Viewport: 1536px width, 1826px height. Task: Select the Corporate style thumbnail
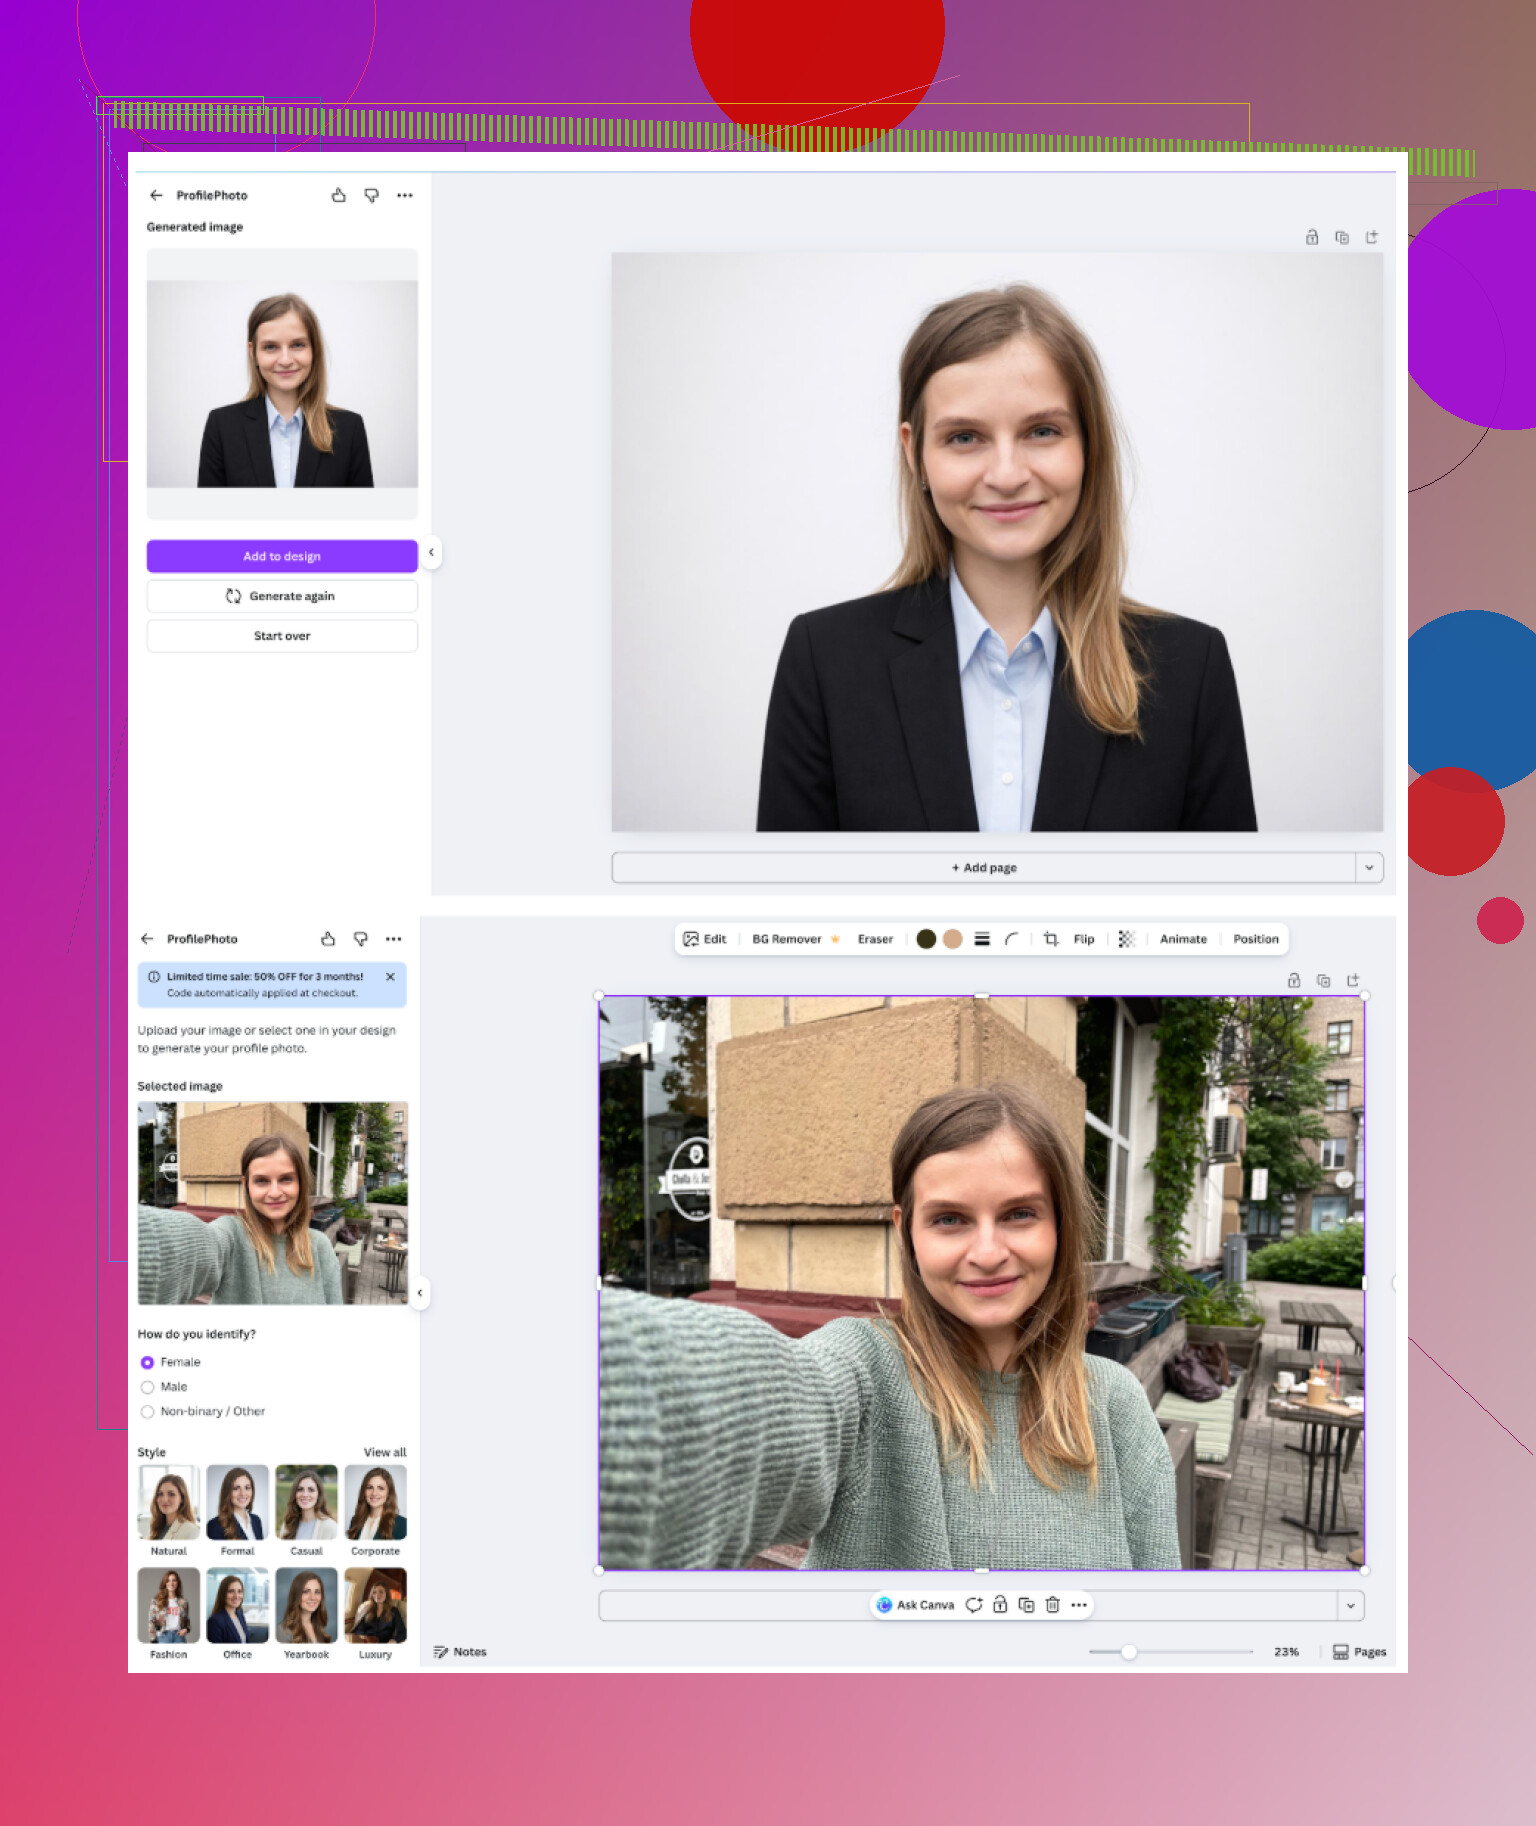pyautogui.click(x=375, y=1503)
